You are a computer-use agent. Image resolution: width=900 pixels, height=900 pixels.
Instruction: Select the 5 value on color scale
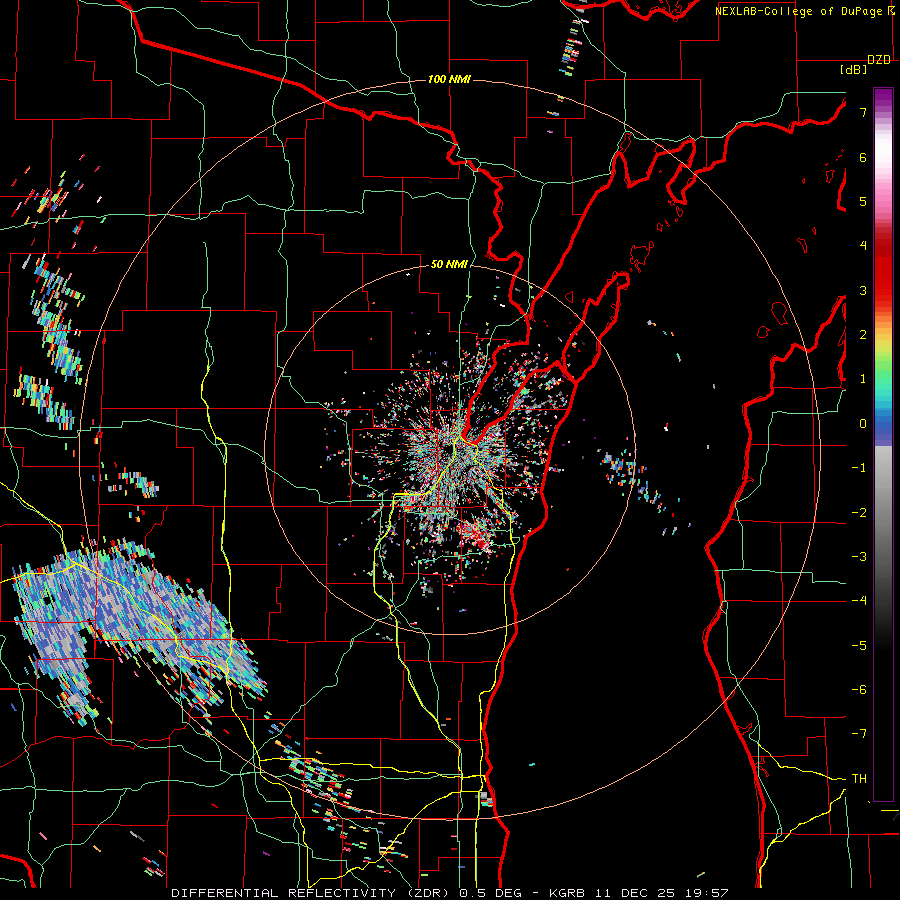coord(863,201)
